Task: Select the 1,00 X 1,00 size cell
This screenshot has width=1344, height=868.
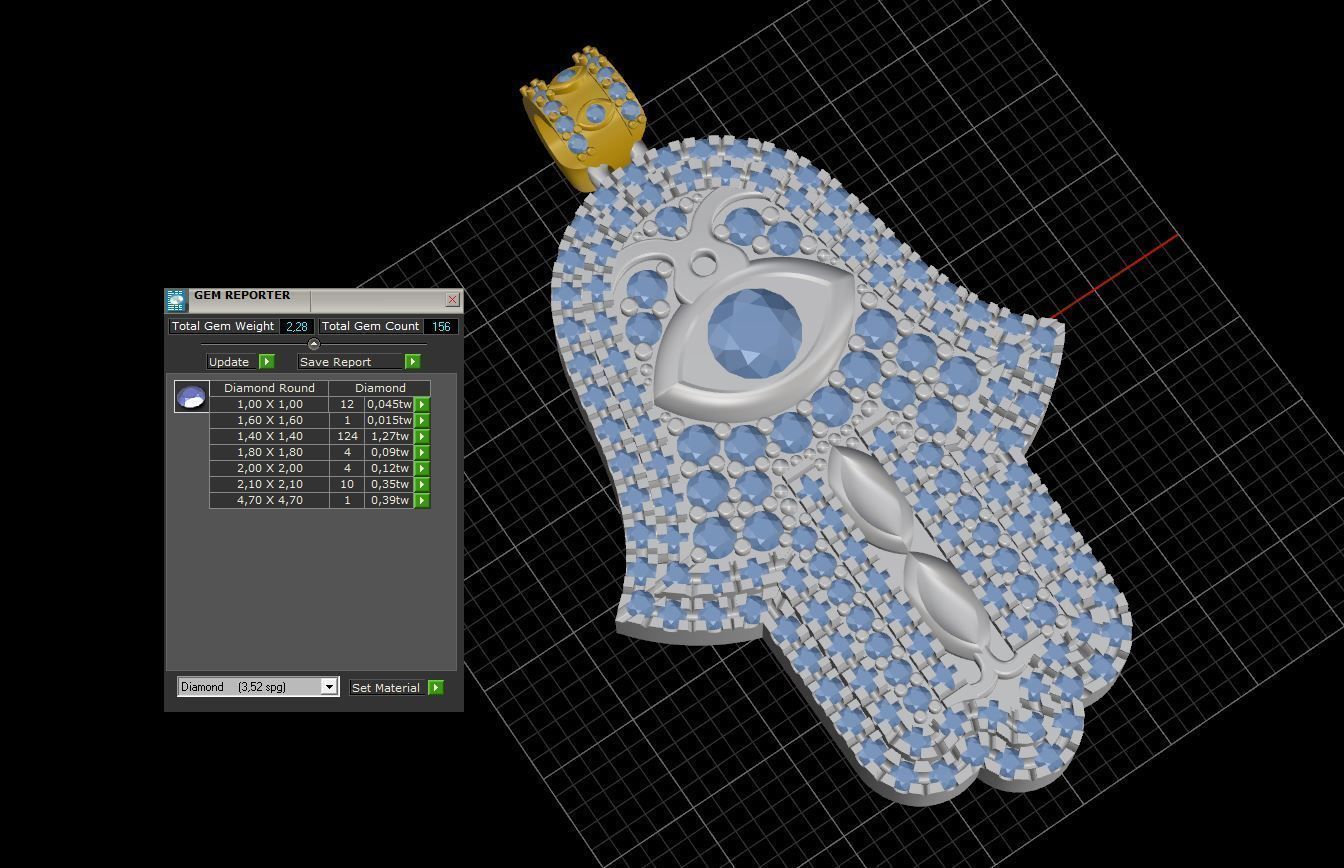Action: pyautogui.click(x=269, y=404)
